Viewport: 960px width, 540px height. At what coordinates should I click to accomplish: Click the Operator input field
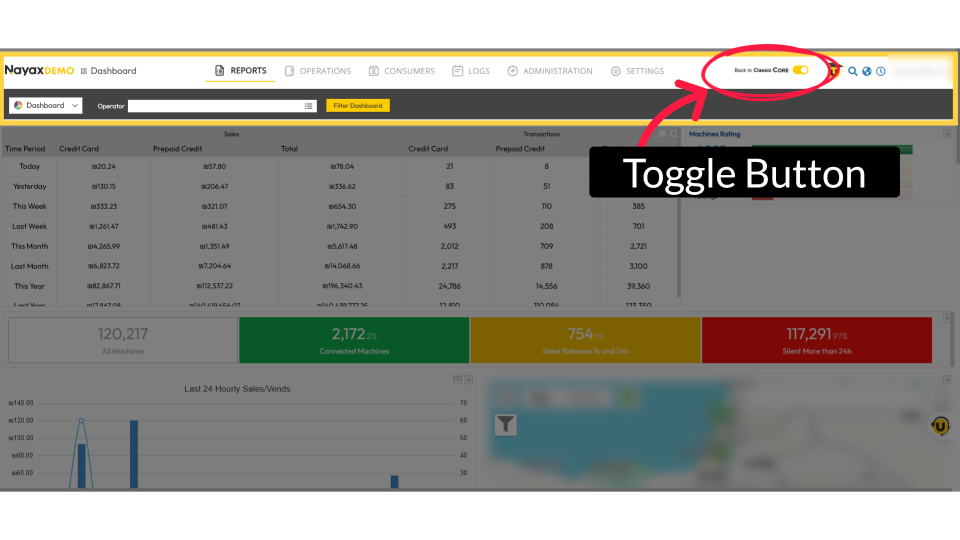click(215, 105)
